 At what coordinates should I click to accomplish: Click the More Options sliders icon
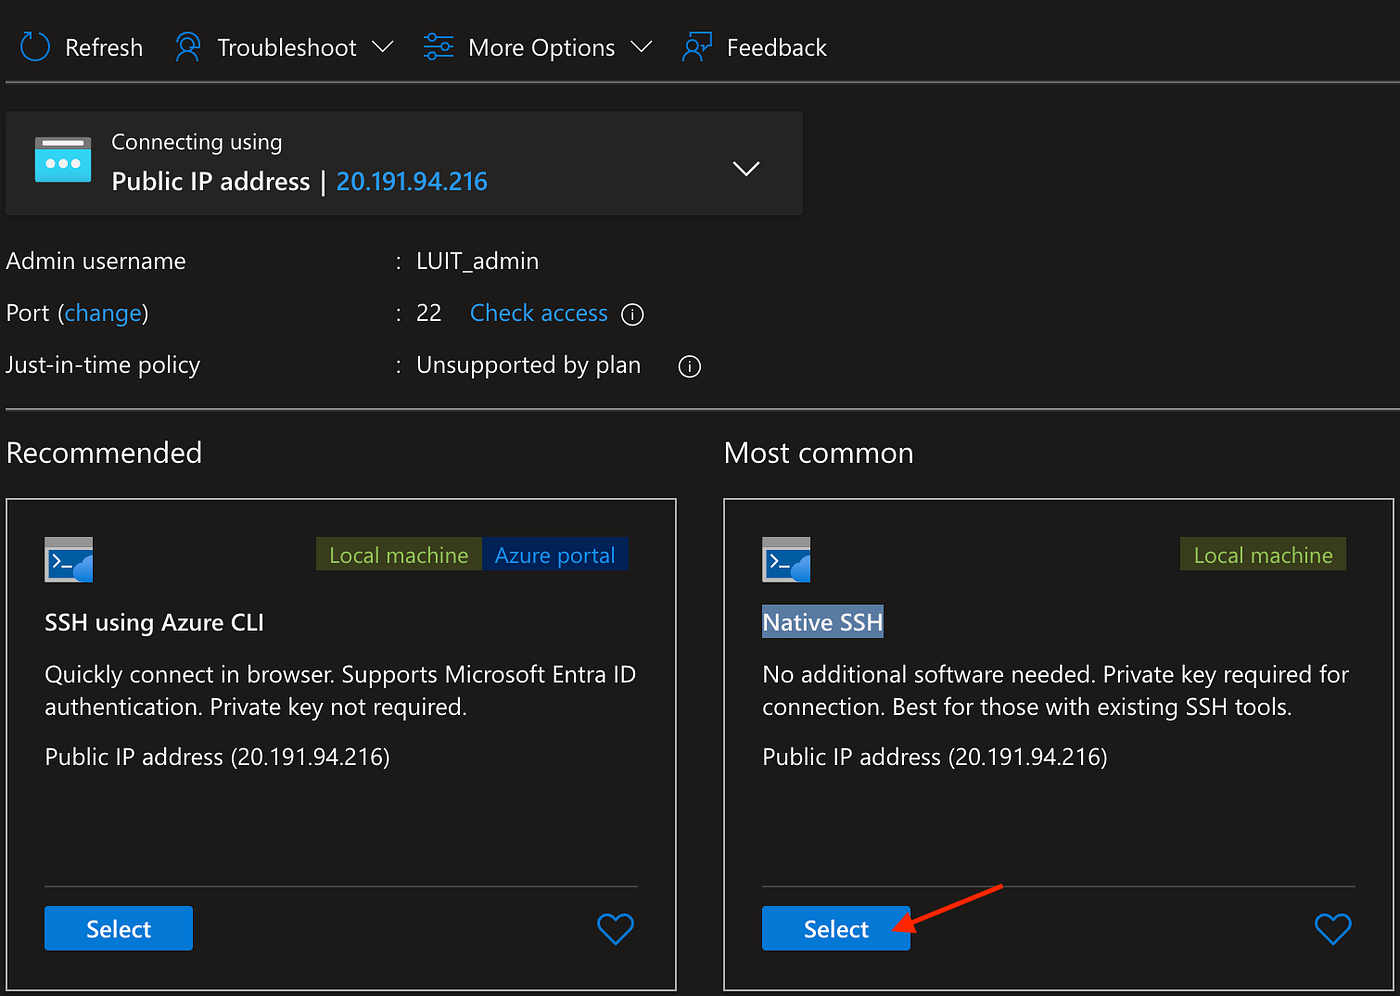[438, 47]
